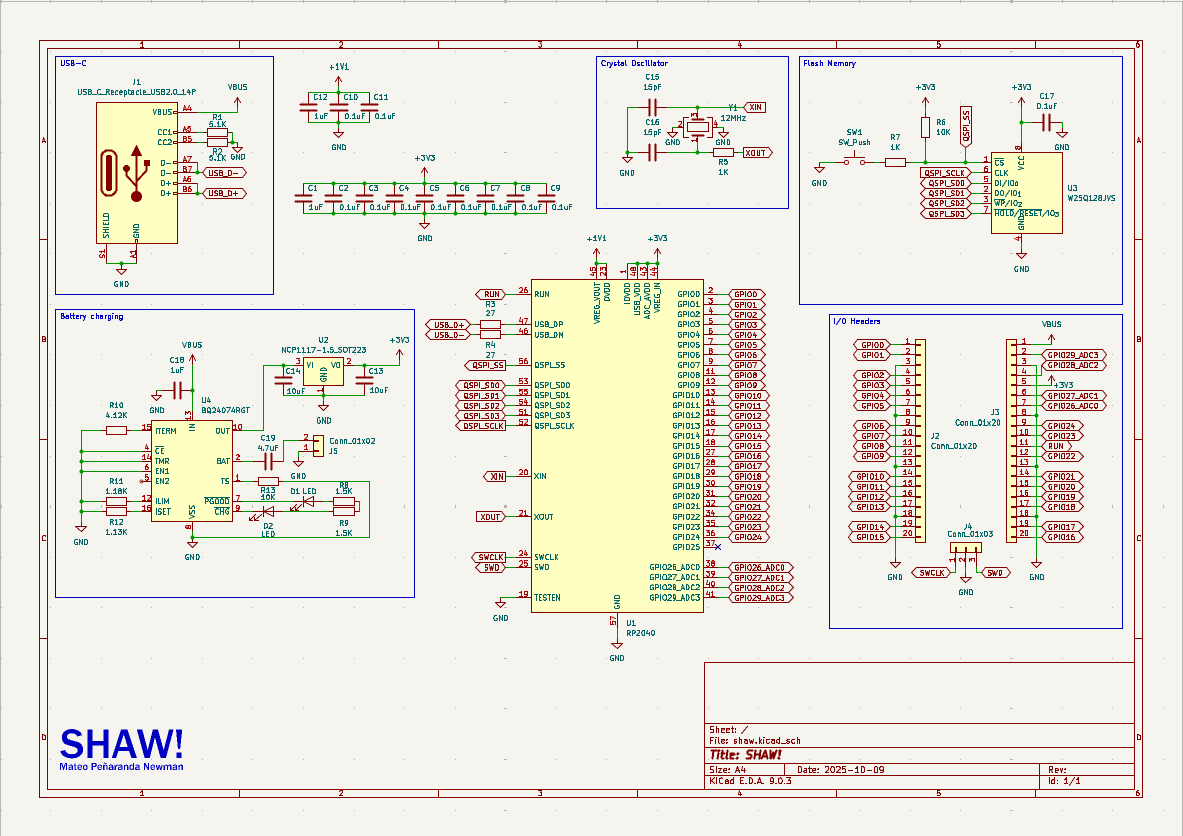Viewport: 1183px width, 836px height.
Task: Select the XIN label in Crystal Oscillator
Action: [755, 106]
